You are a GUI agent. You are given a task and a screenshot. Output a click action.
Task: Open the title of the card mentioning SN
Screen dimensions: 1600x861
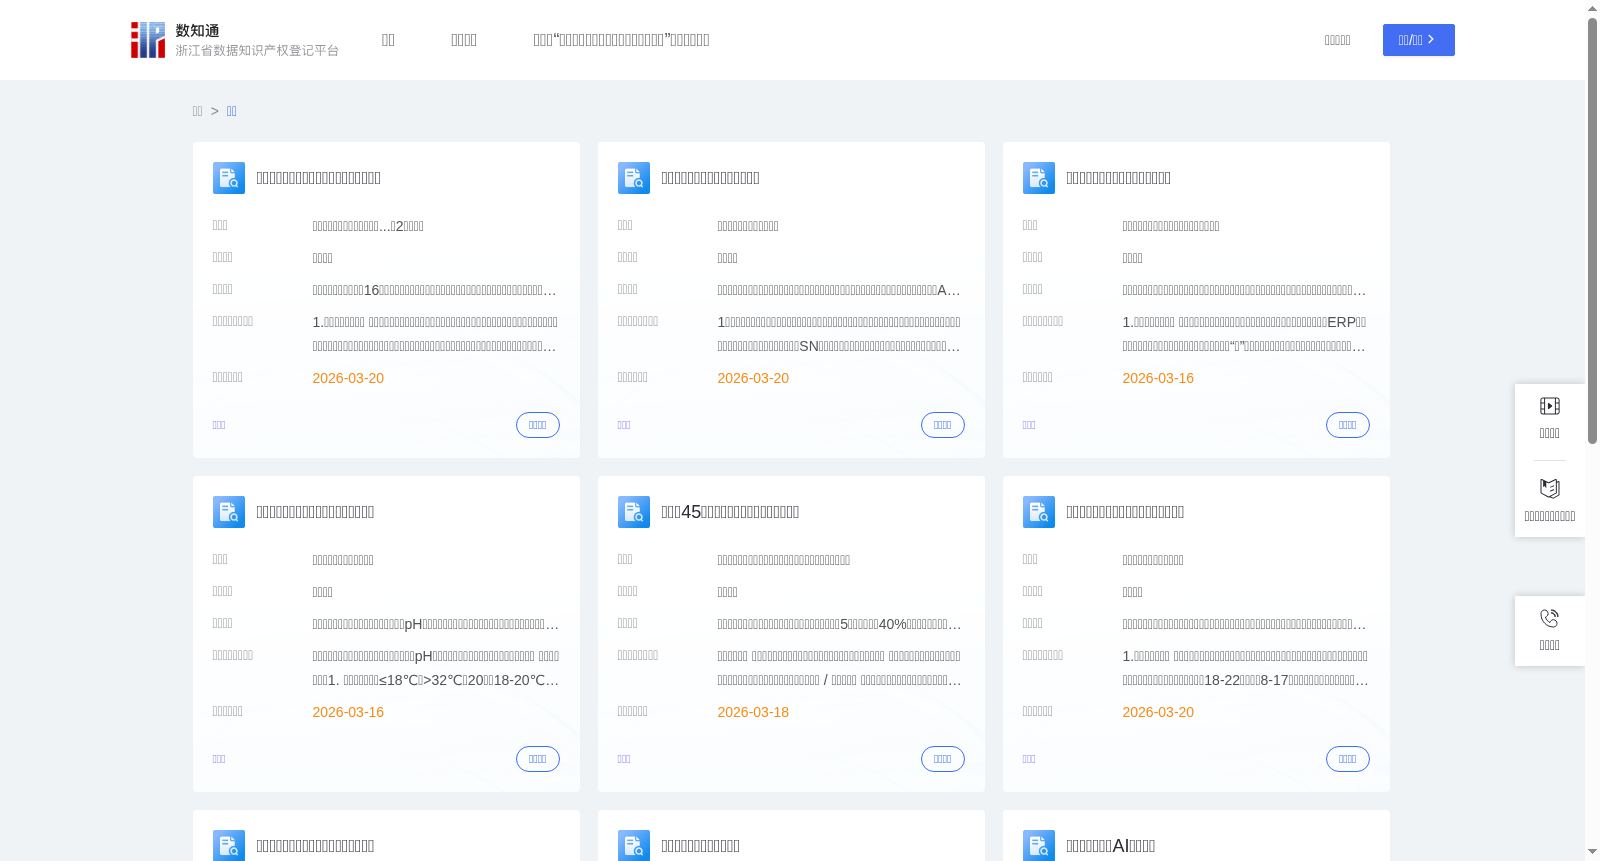710,178
